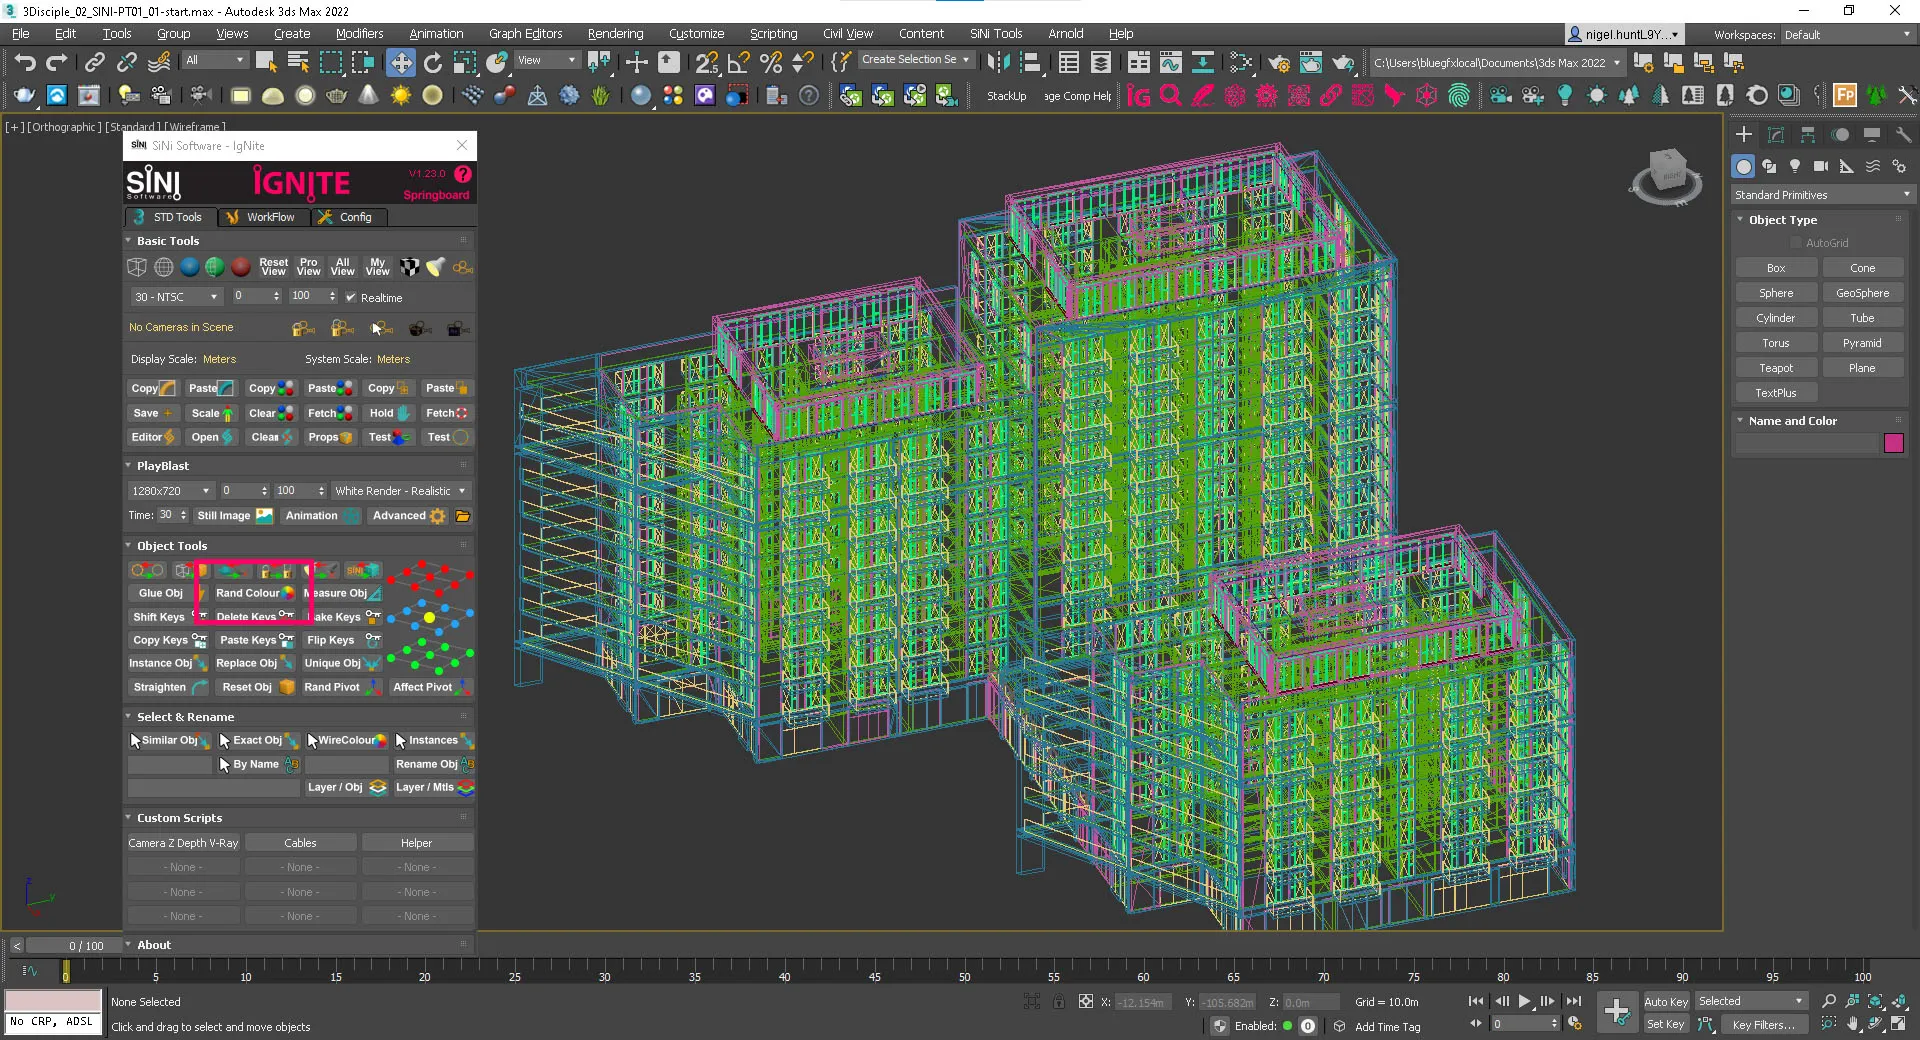Toggle the Enabled state indicator in status bar
1920x1040 pixels.
pos(1287,1026)
